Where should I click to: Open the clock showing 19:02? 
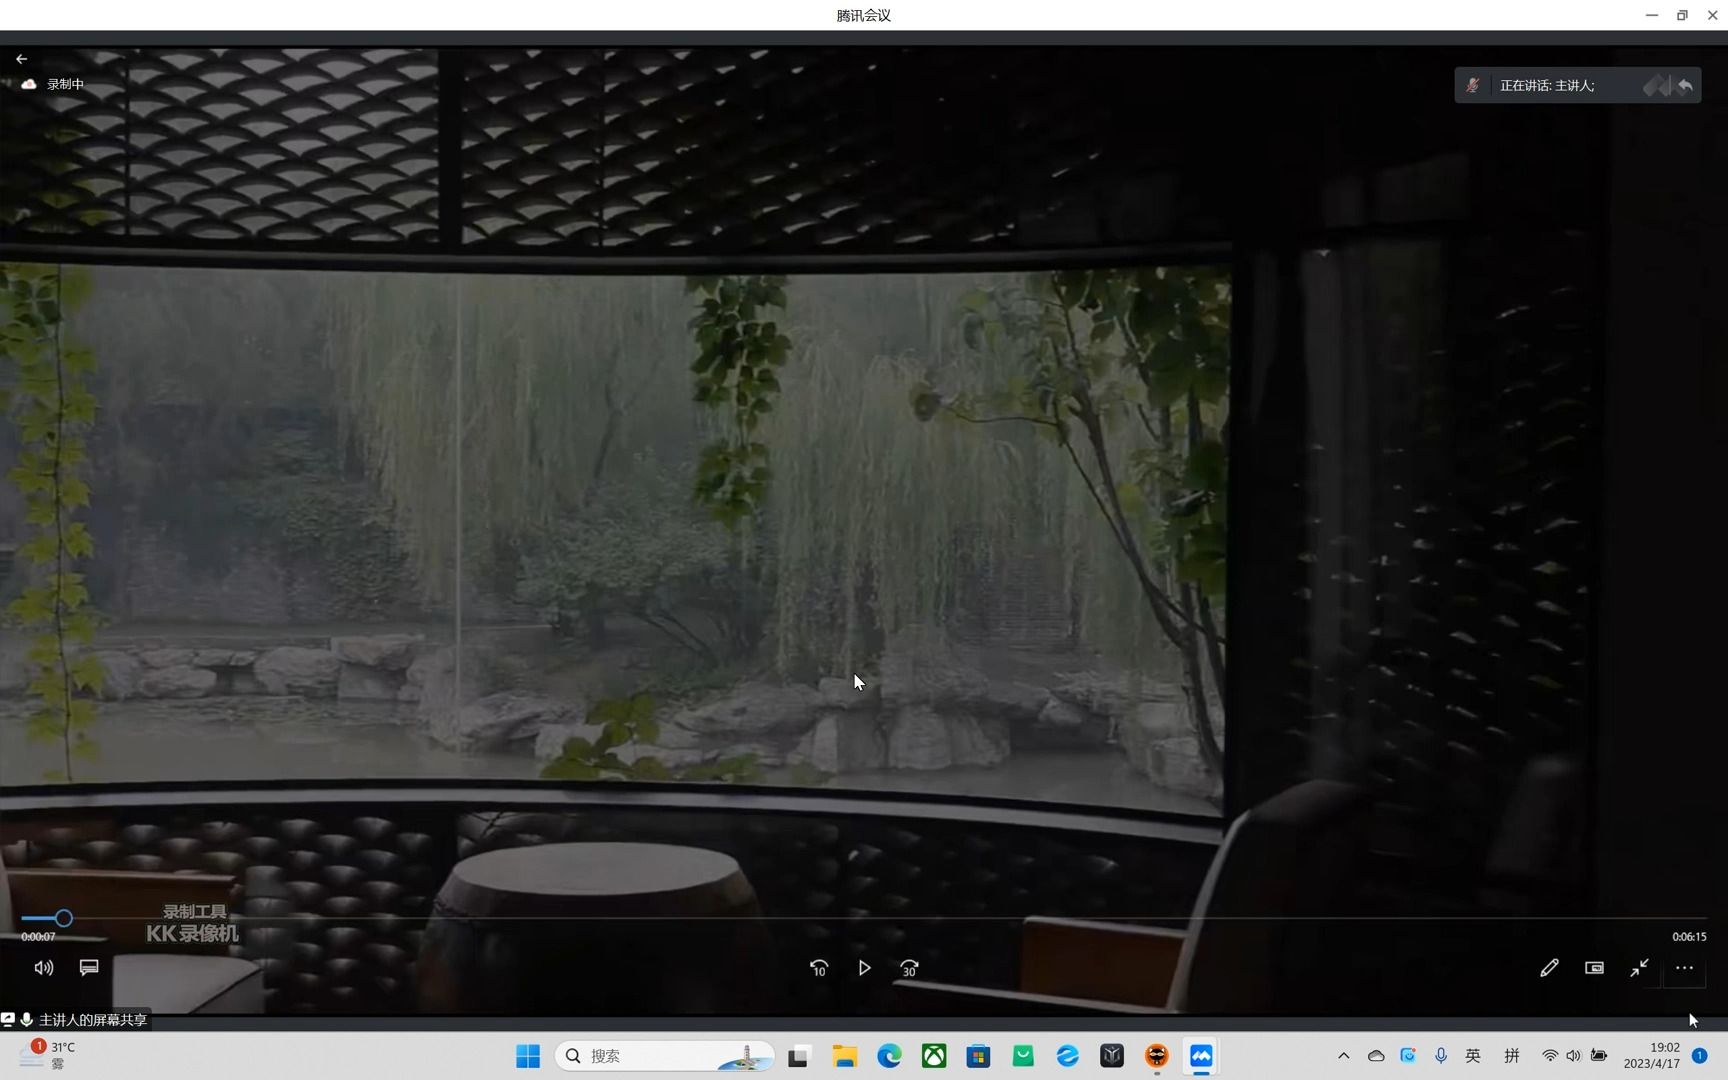(1652, 1056)
